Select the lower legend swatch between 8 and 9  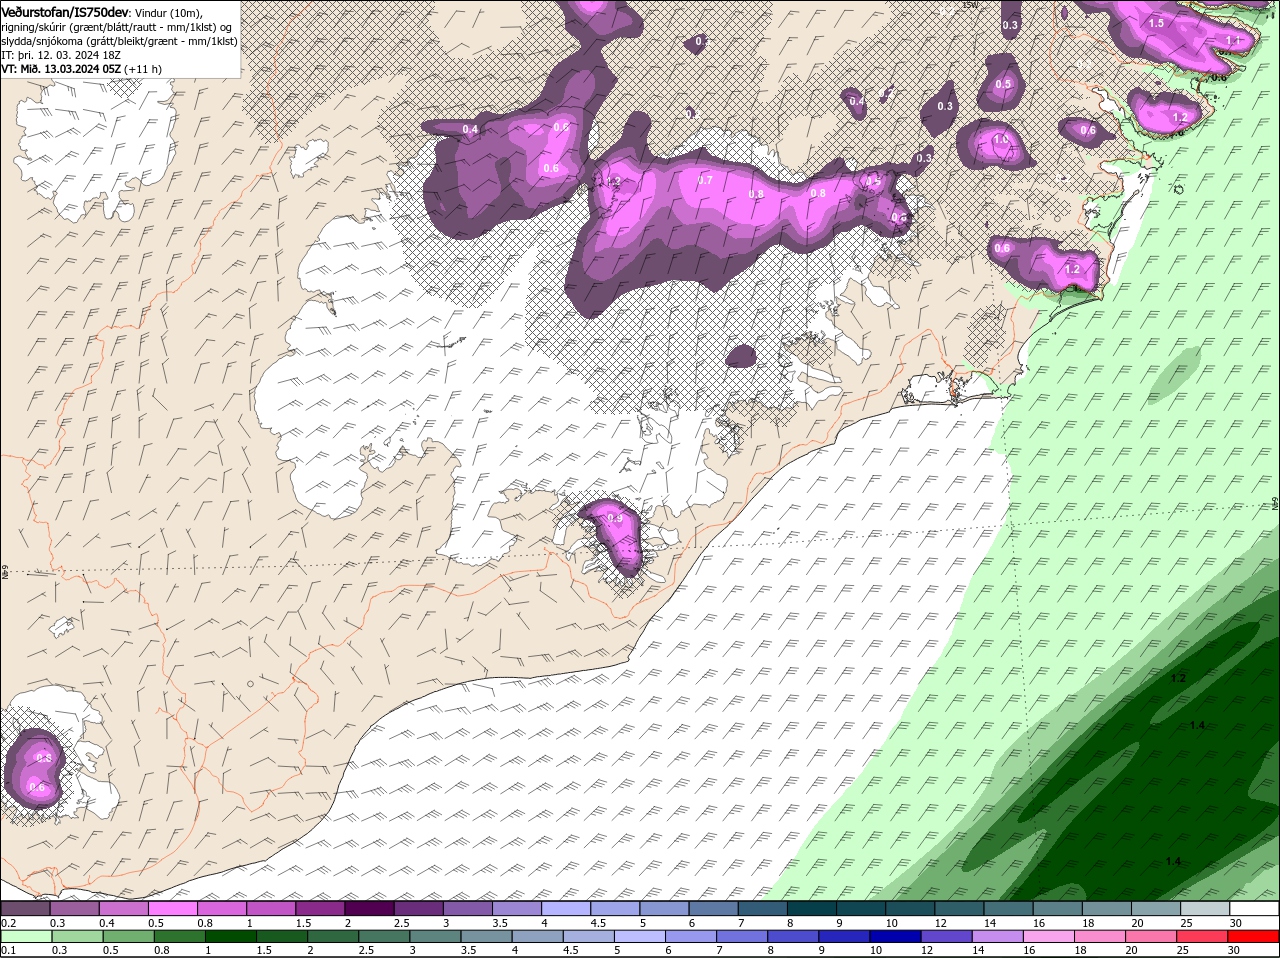(791, 936)
